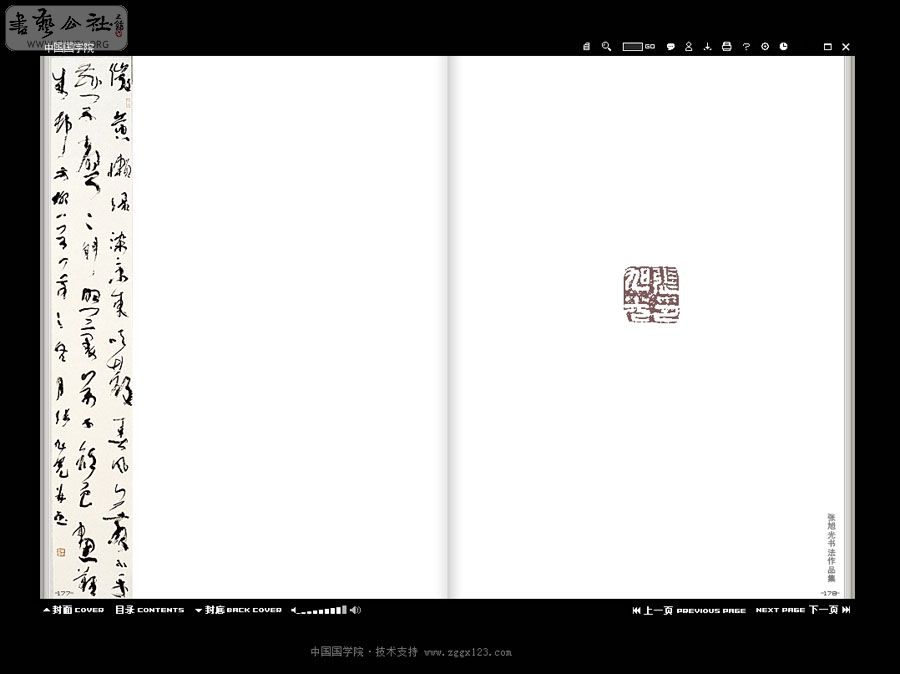Open the speech bubble comments icon
900x674 pixels.
670,47
